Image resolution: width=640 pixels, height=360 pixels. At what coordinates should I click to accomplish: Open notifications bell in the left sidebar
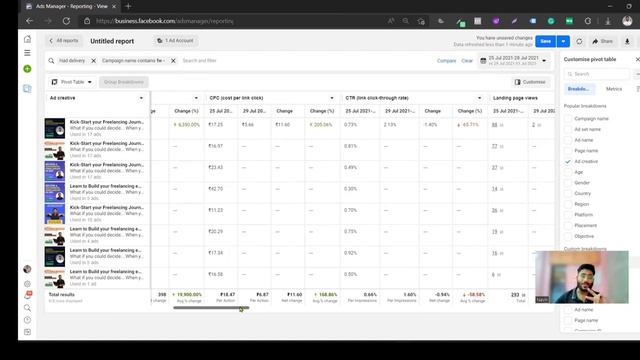click(x=27, y=295)
